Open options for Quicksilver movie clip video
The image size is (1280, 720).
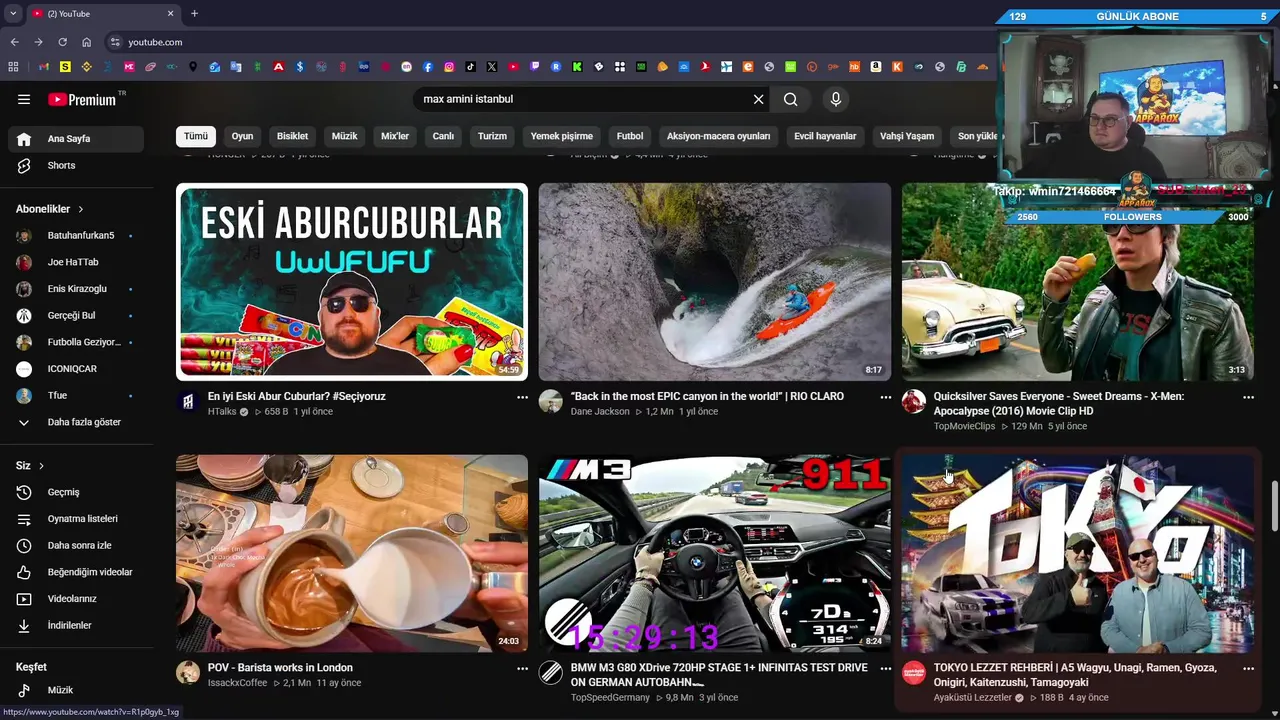[x=1248, y=397]
